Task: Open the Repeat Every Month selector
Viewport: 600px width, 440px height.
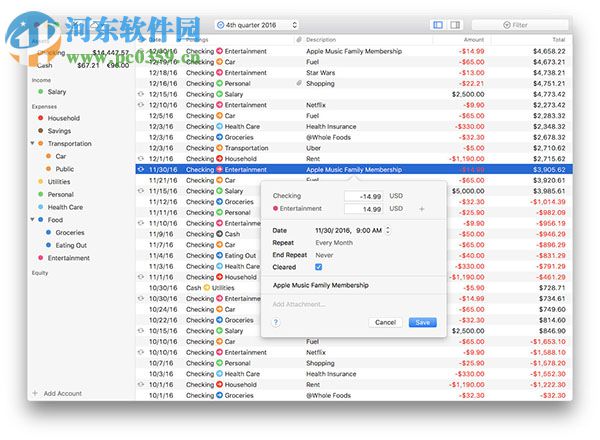Action: click(x=334, y=243)
